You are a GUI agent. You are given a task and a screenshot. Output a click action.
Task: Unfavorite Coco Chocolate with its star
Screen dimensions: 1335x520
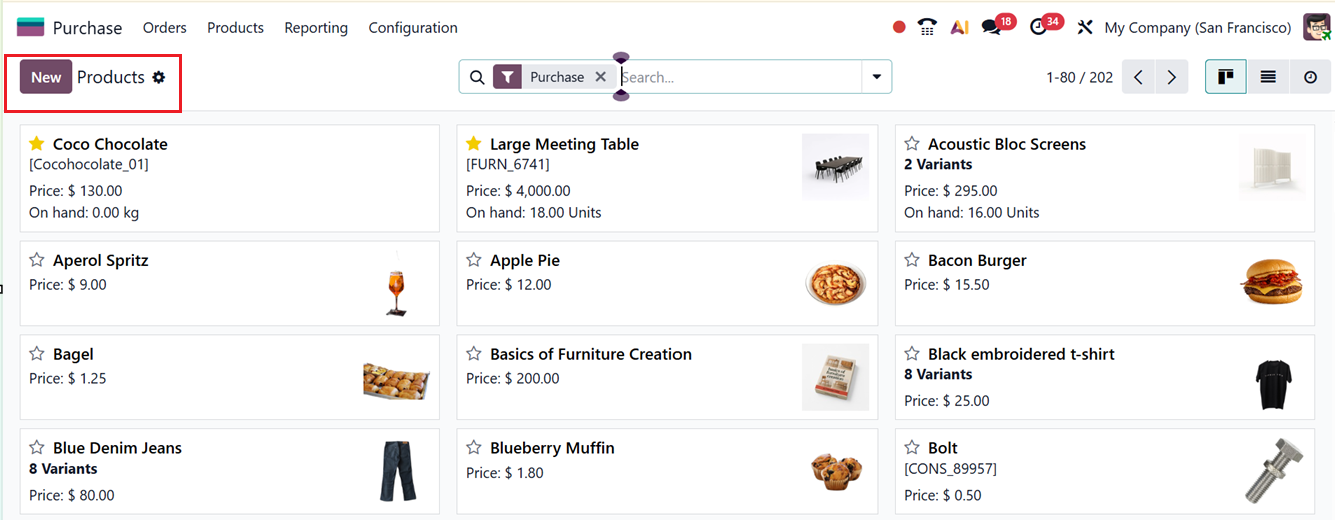point(37,144)
